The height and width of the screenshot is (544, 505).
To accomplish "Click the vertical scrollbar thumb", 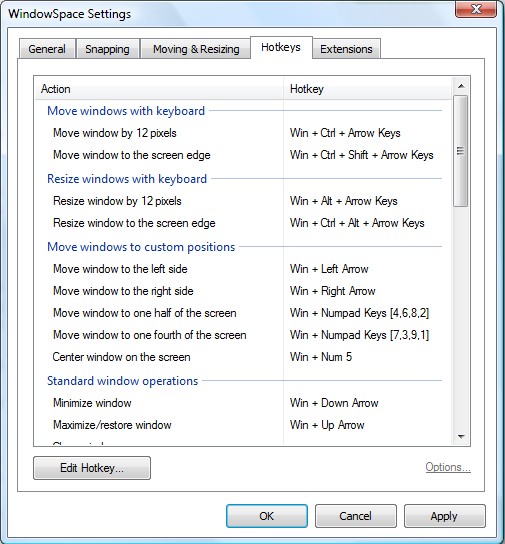I will coord(461,151).
